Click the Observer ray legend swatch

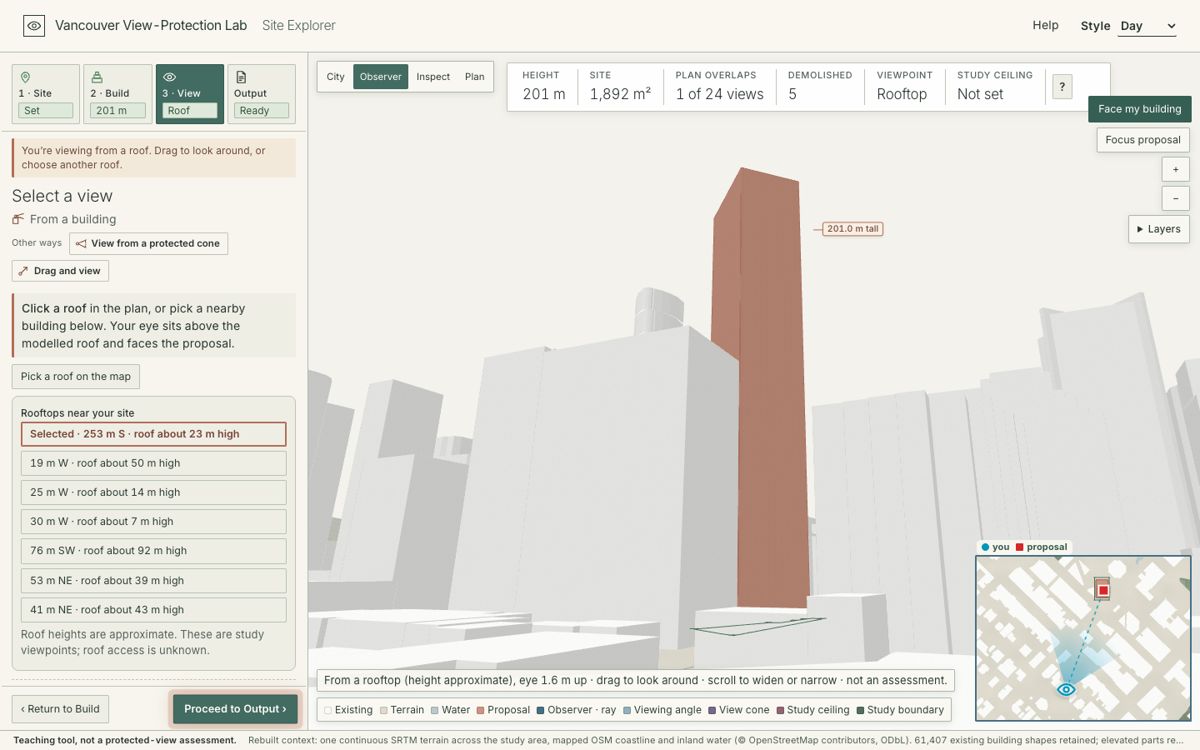point(541,710)
